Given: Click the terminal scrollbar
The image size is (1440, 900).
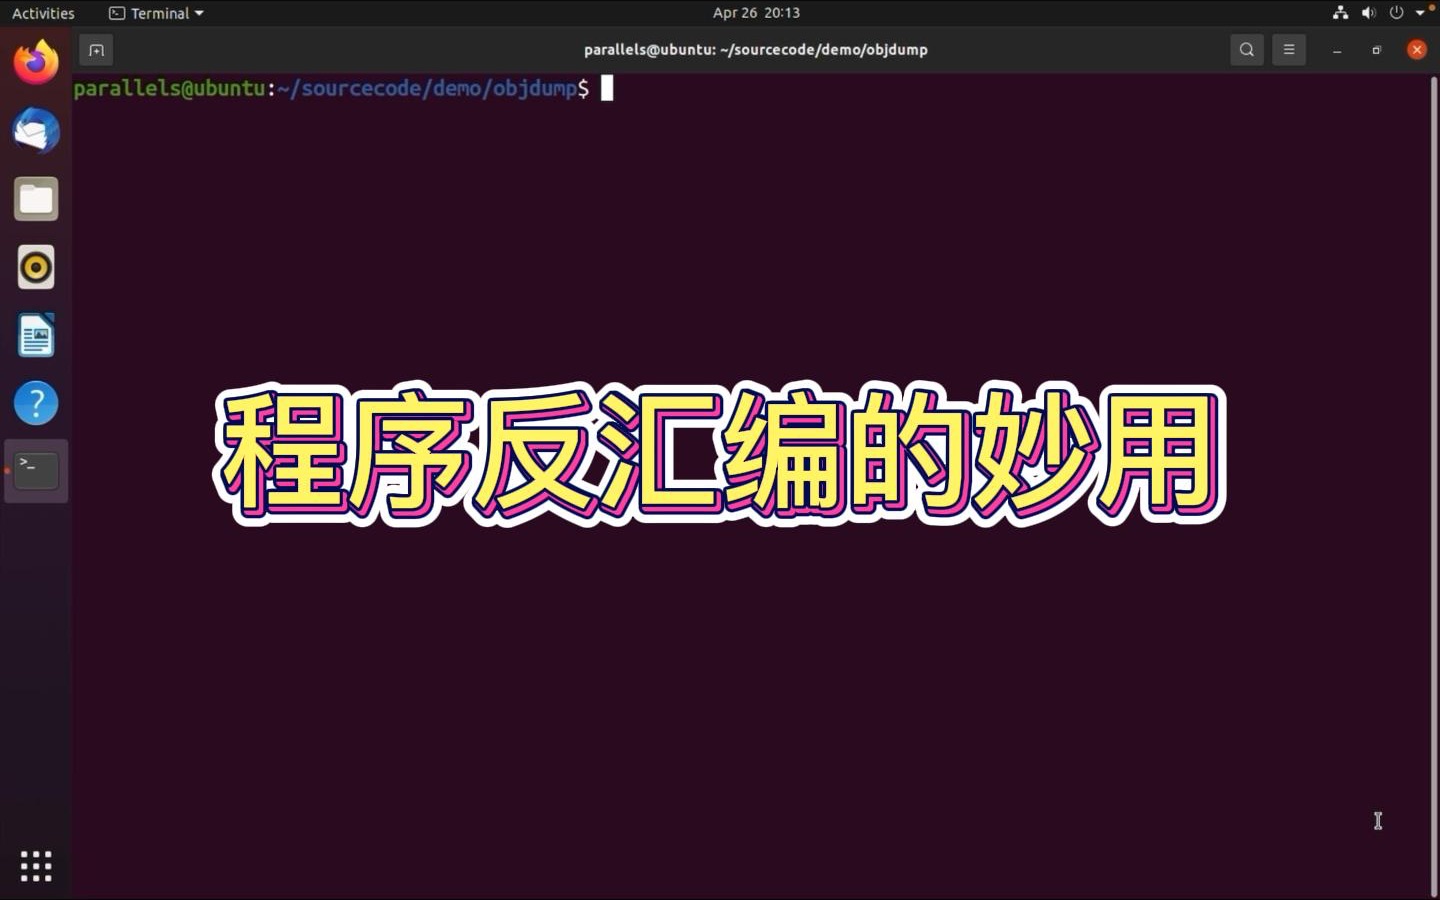Looking at the screenshot, I should (1433, 485).
